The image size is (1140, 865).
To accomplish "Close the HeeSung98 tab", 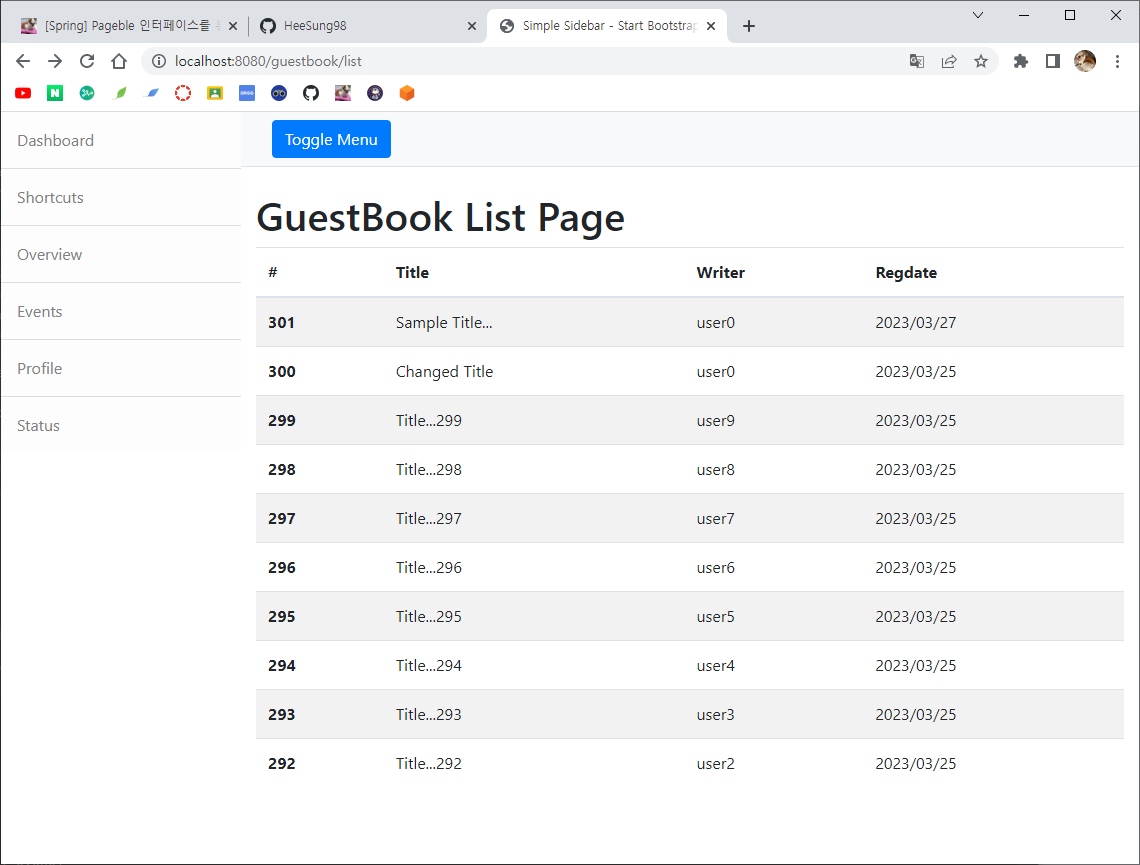I will 472,26.
